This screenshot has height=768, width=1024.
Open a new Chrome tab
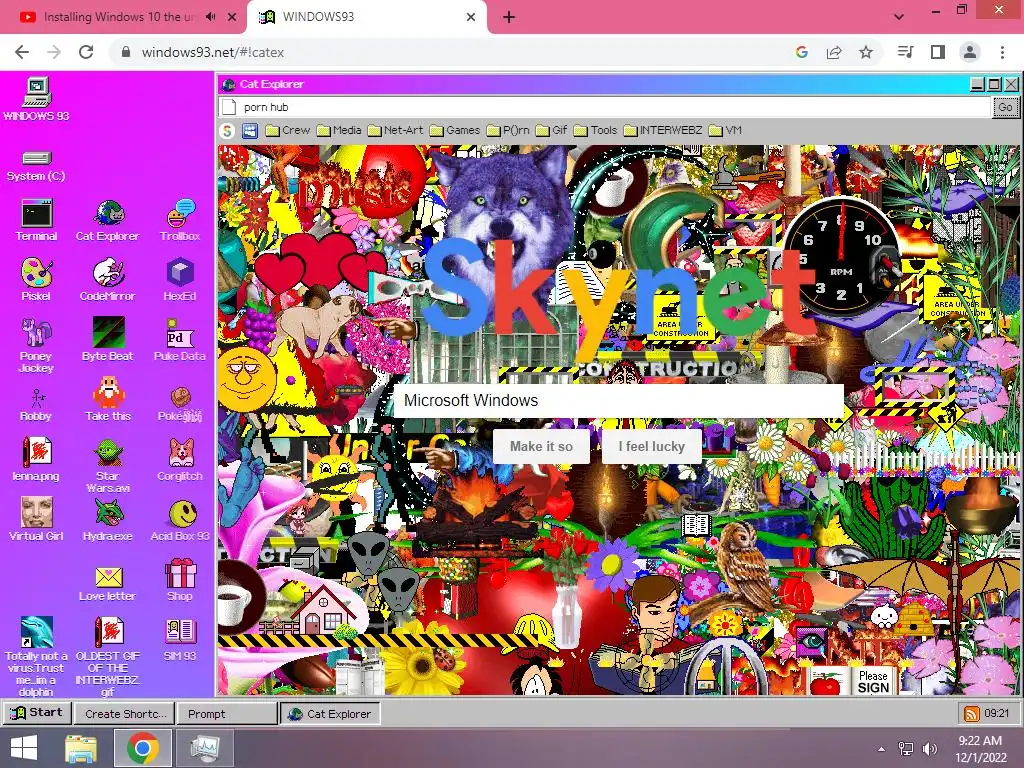pos(509,17)
